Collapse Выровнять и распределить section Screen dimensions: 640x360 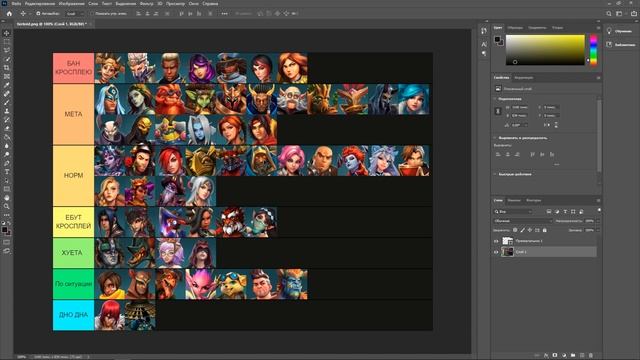click(495, 138)
